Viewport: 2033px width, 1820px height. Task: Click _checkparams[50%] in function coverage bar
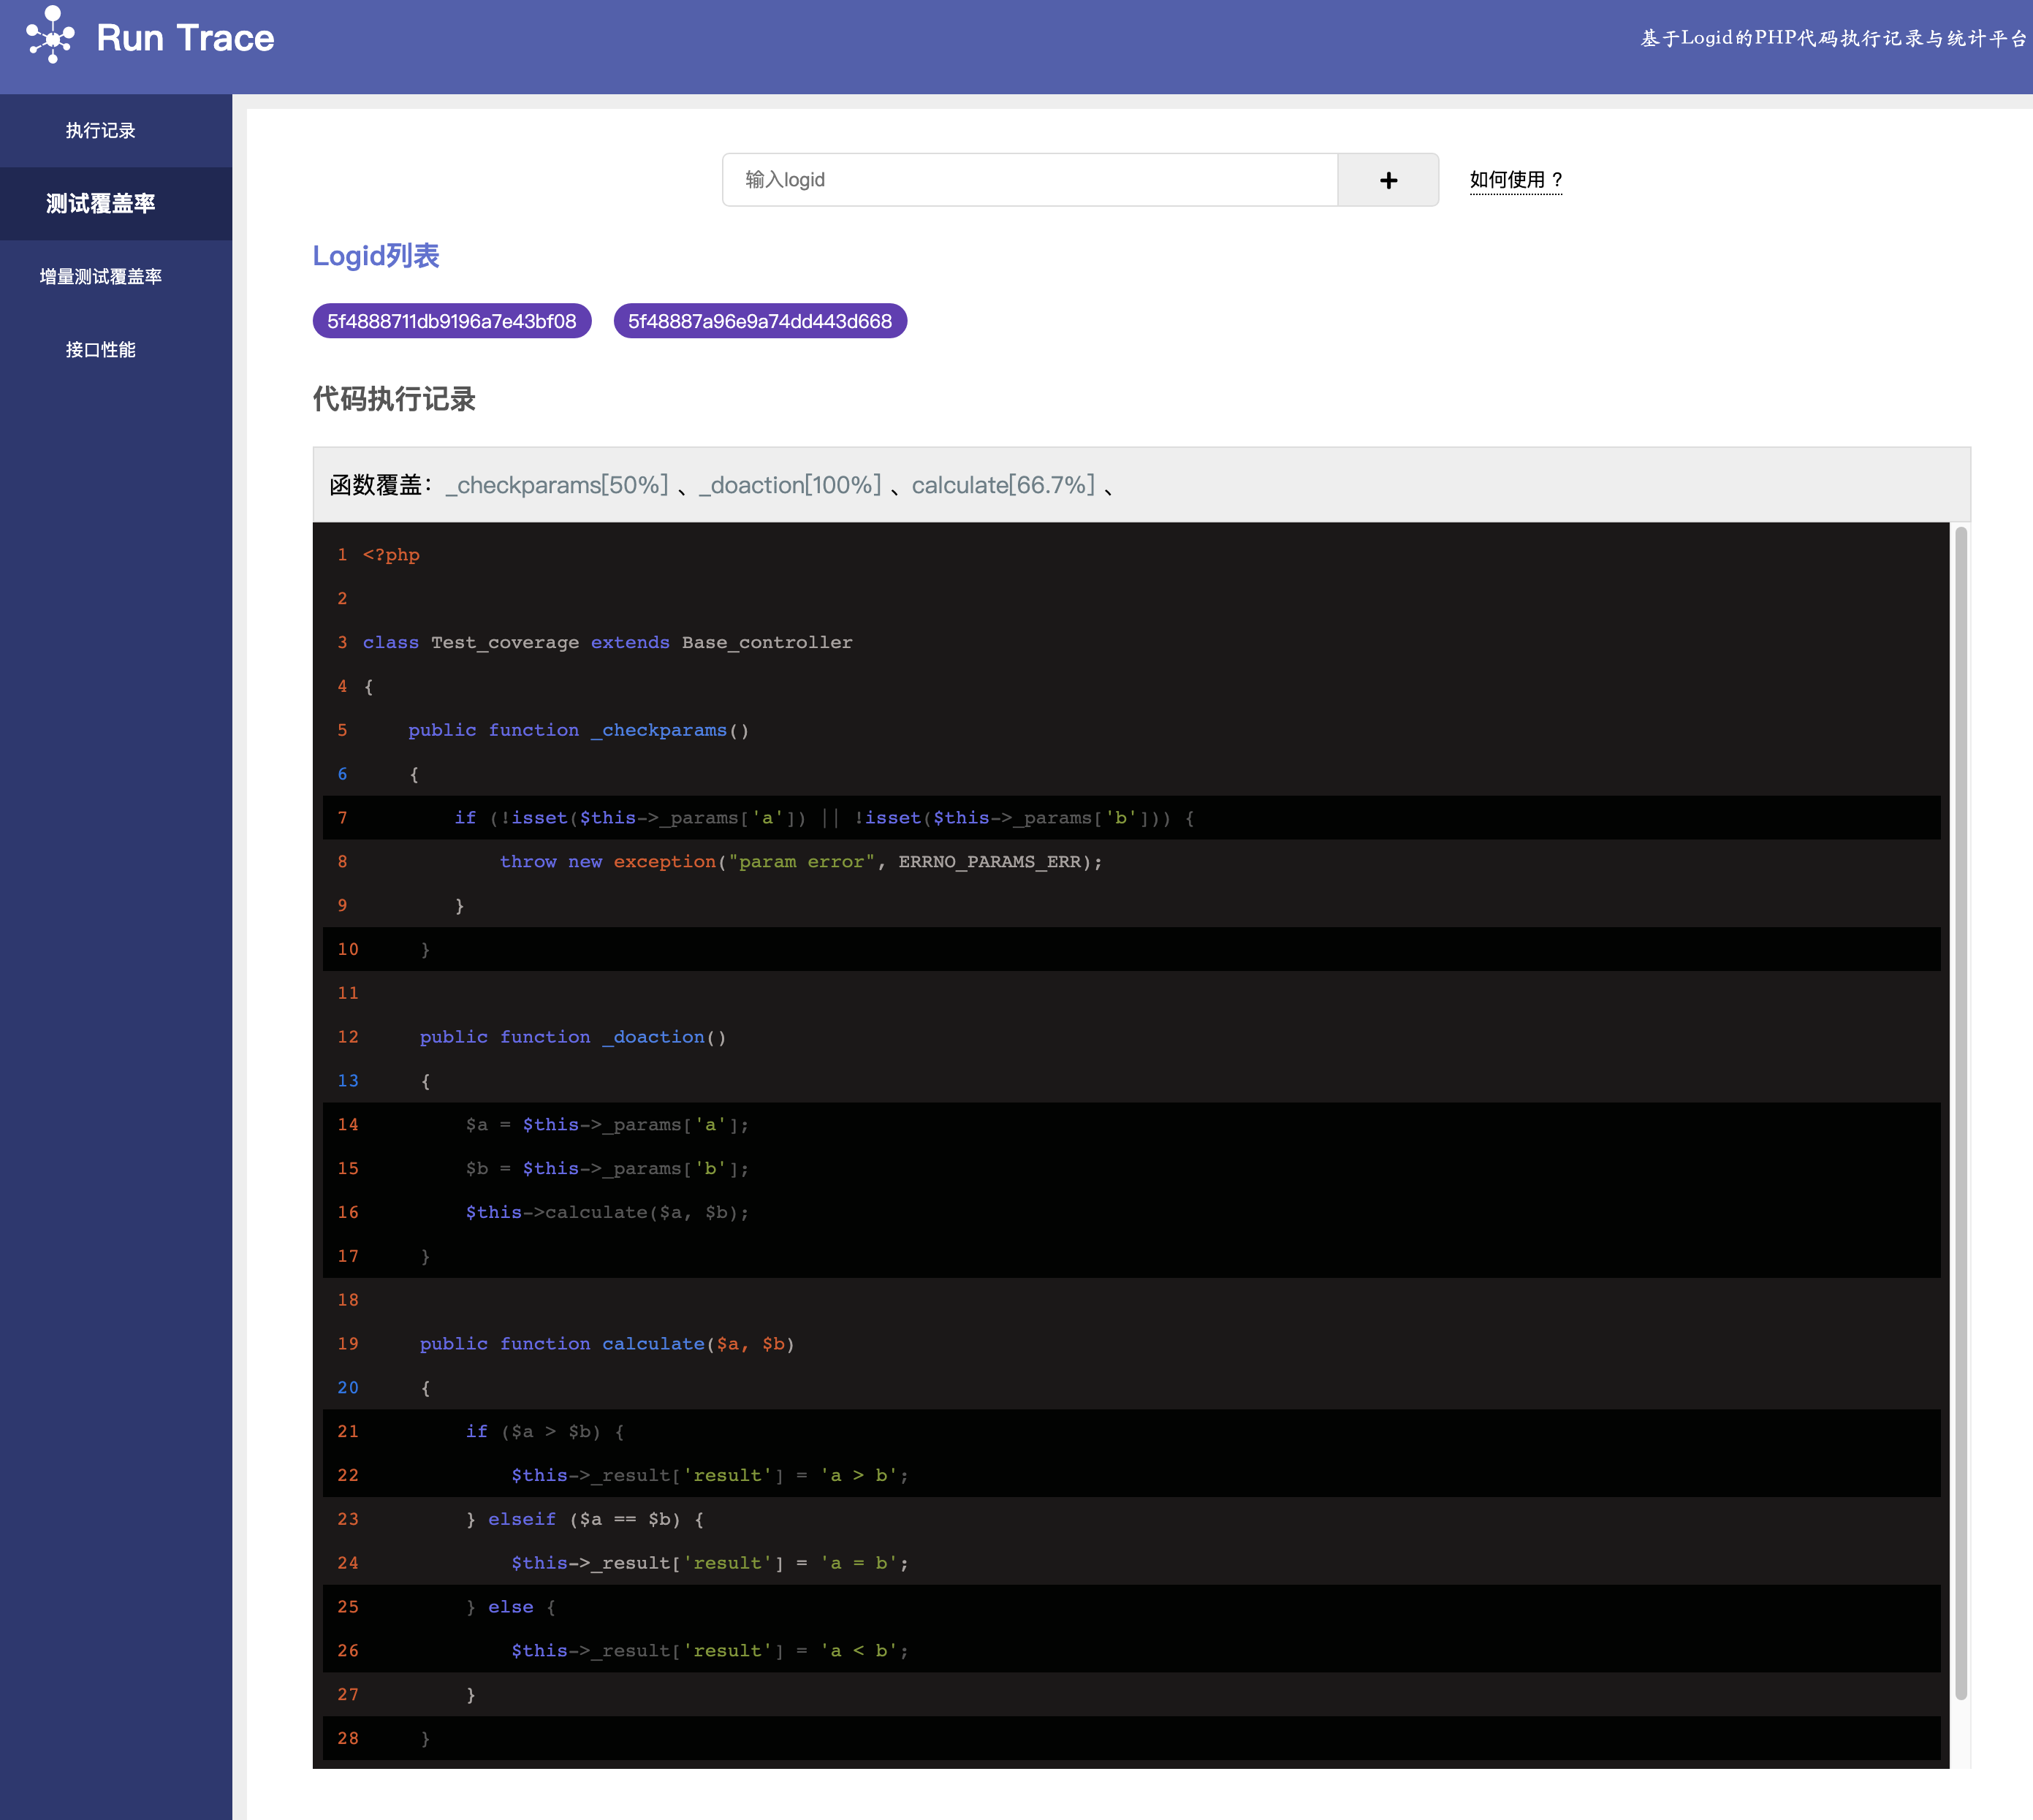(557, 485)
